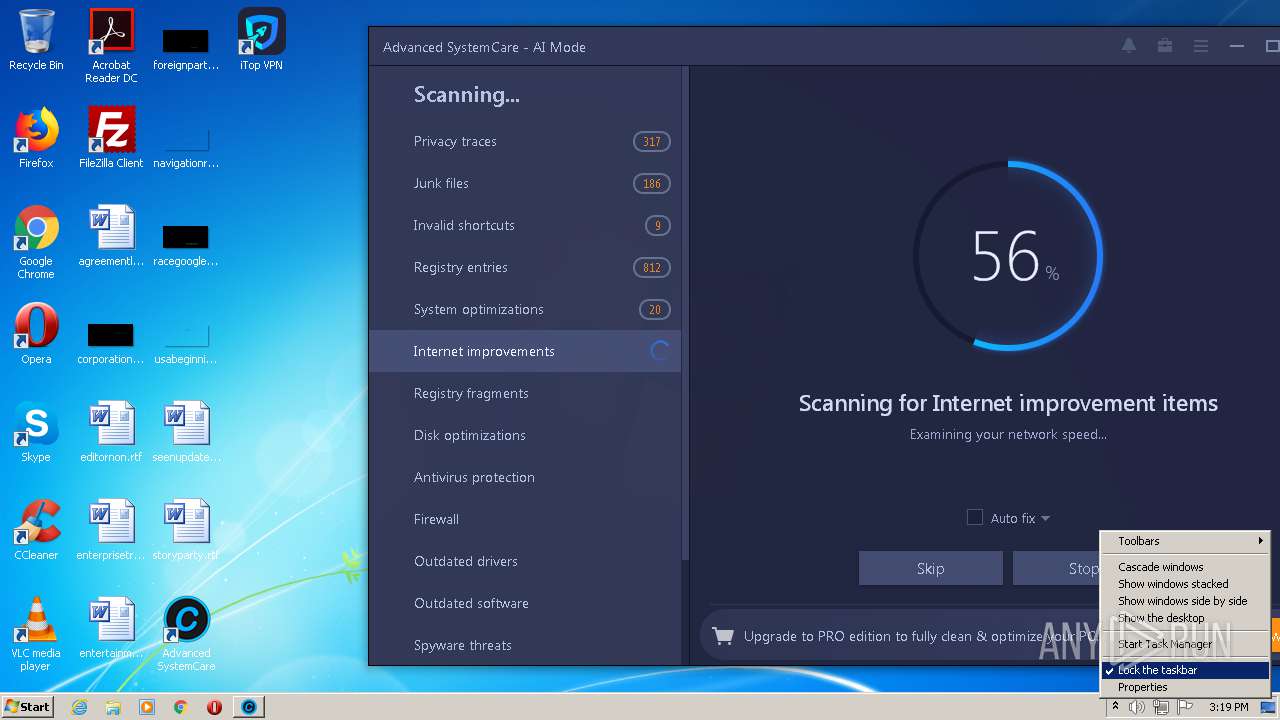Expand the Auto fix dropdown arrow
1280x720 pixels.
1045,518
